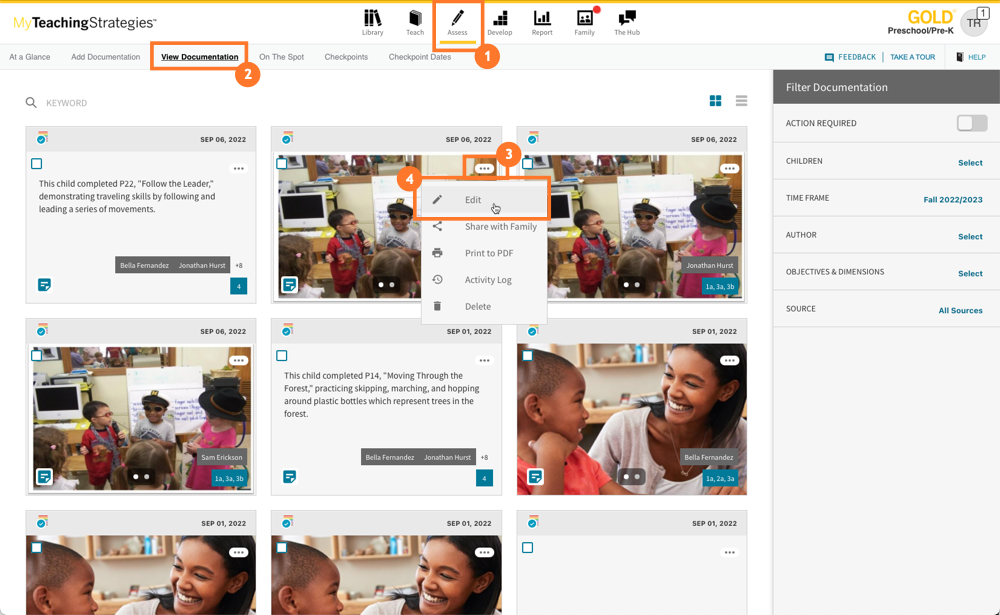Click the Teach icon in top navigation
The width and height of the screenshot is (1000, 615).
415,22
